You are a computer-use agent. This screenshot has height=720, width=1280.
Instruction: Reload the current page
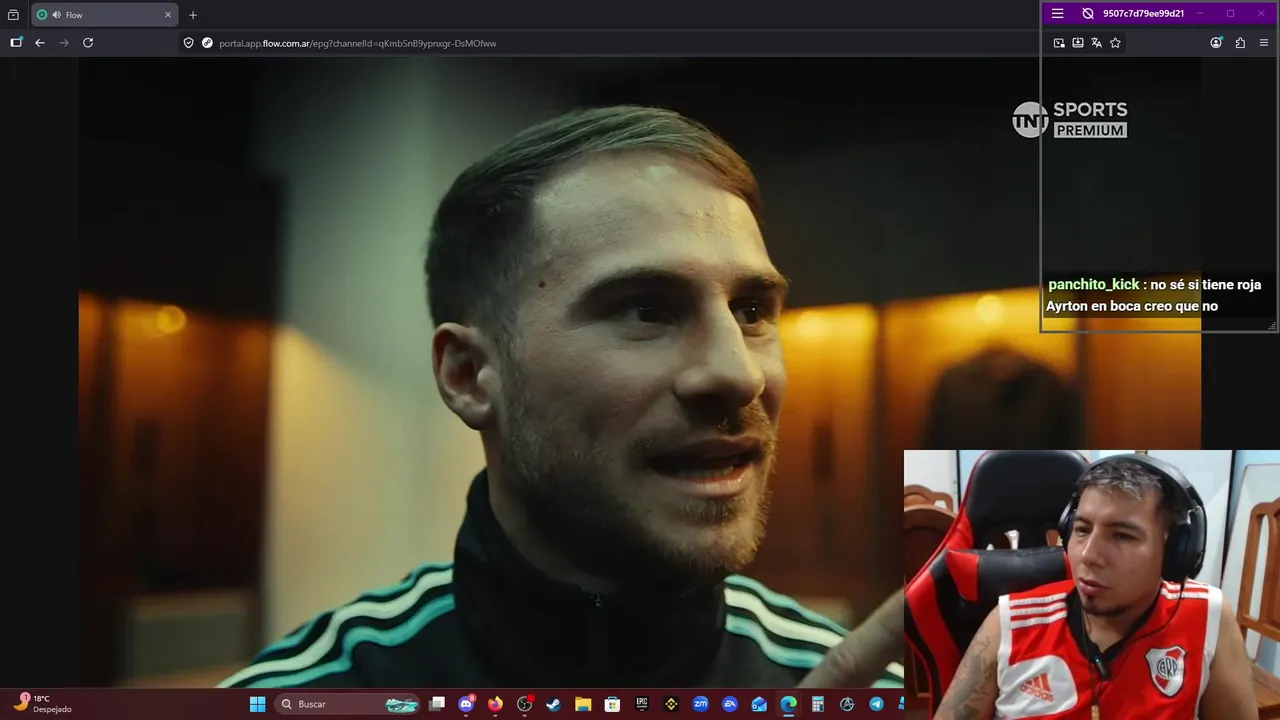click(88, 43)
